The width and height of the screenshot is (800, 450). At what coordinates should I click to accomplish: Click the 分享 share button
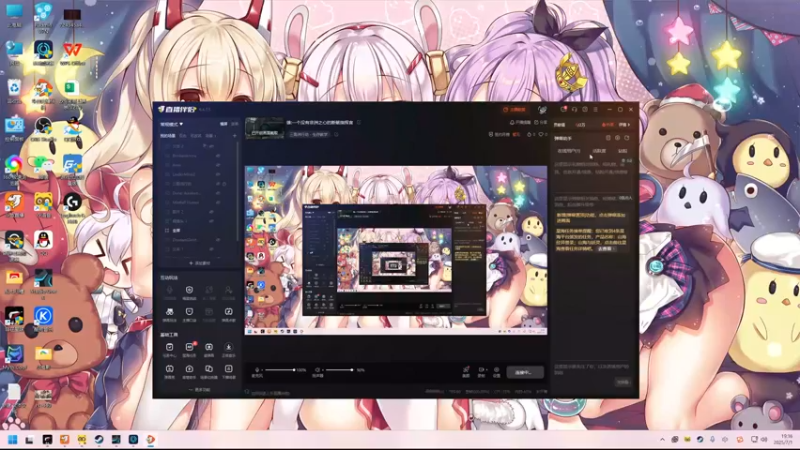[x=540, y=122]
